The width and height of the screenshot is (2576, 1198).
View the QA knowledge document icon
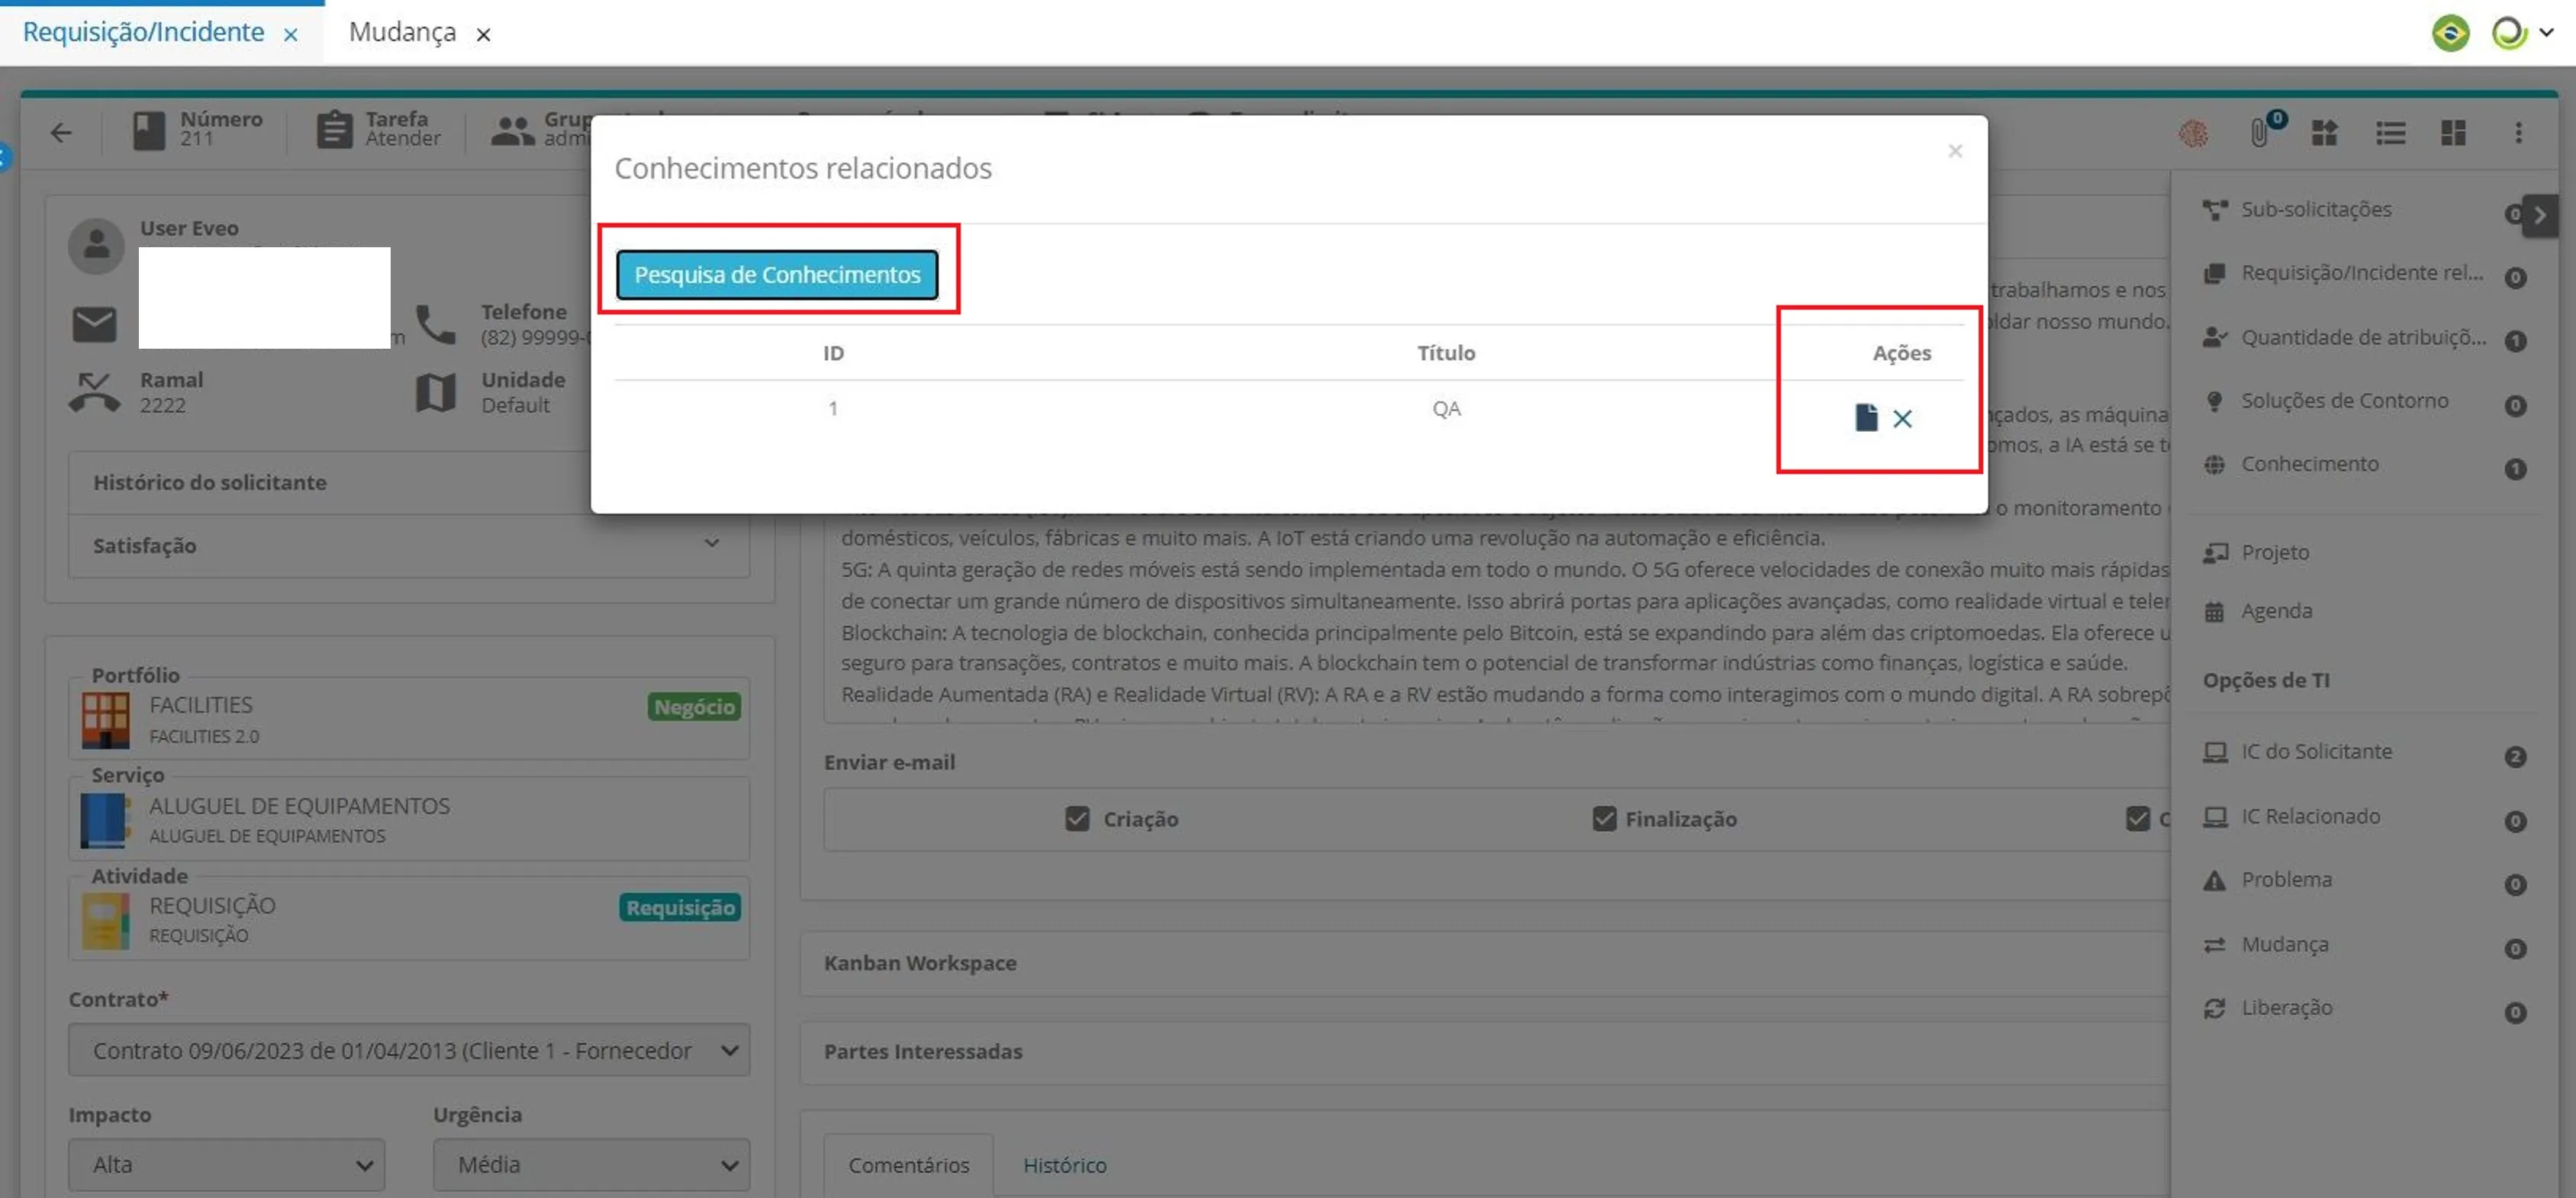1866,418
